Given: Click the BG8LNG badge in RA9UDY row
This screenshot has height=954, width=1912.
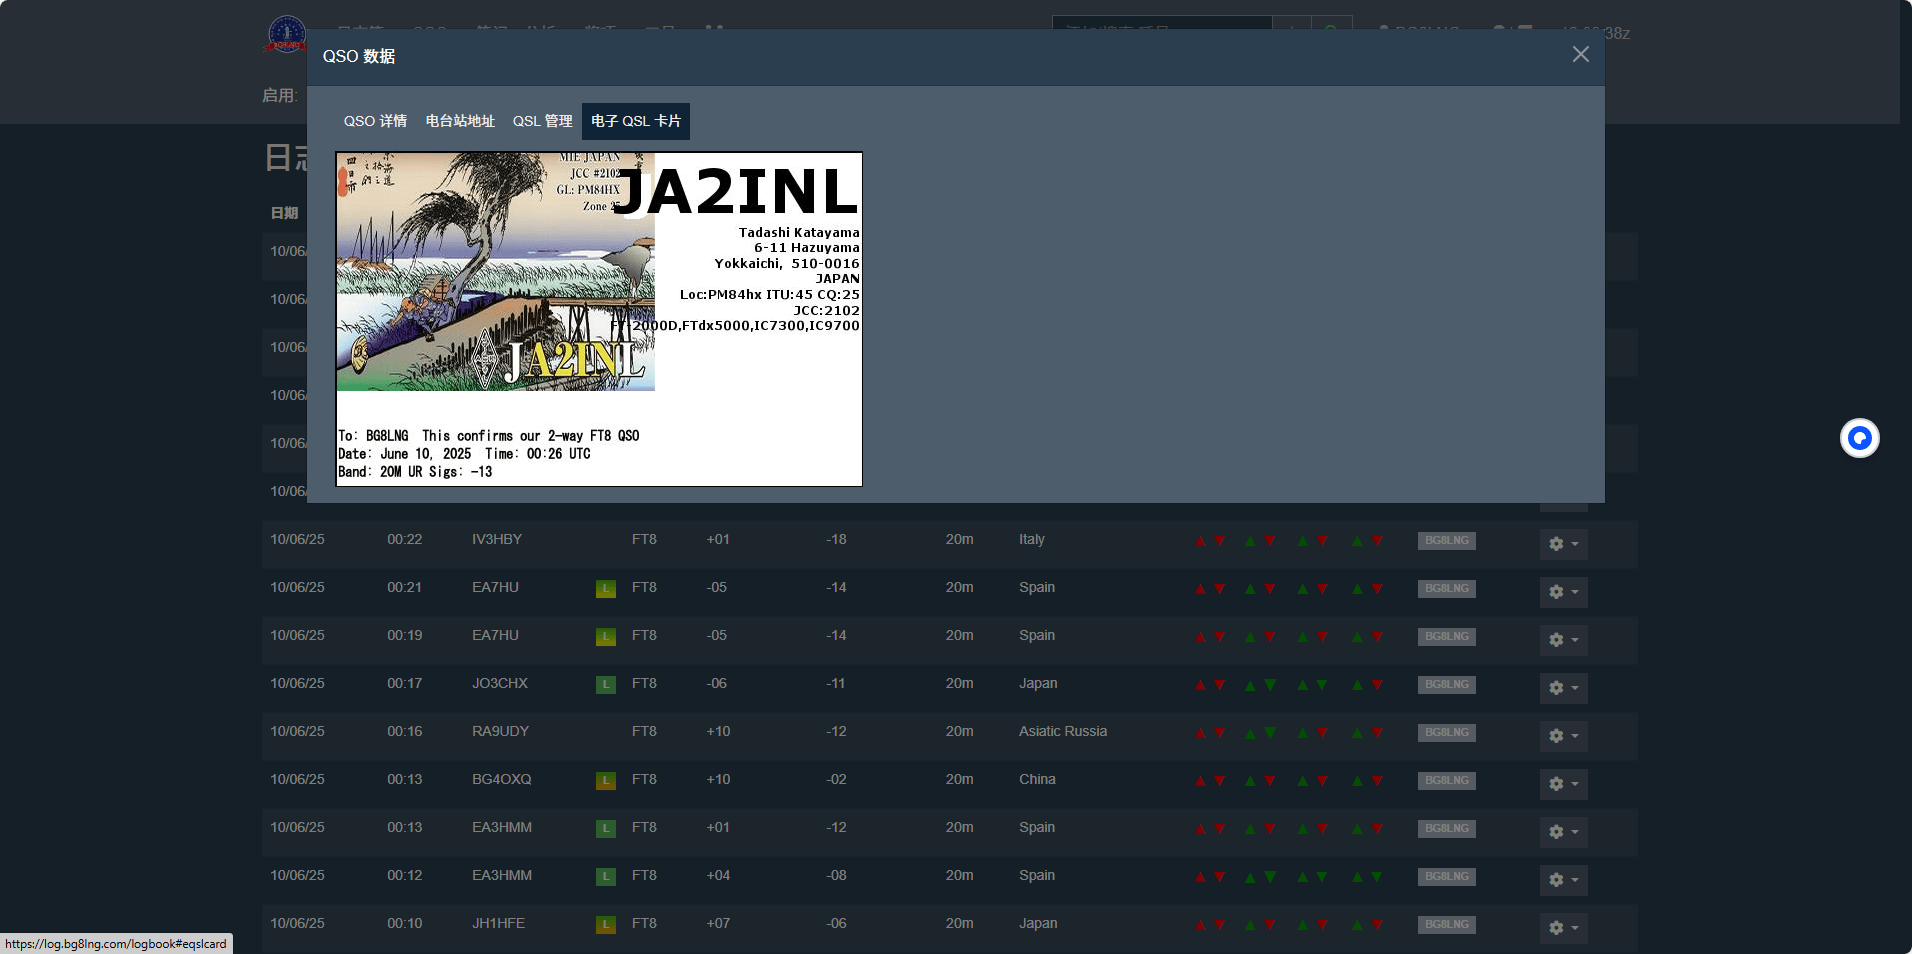Looking at the screenshot, I should pos(1447,733).
